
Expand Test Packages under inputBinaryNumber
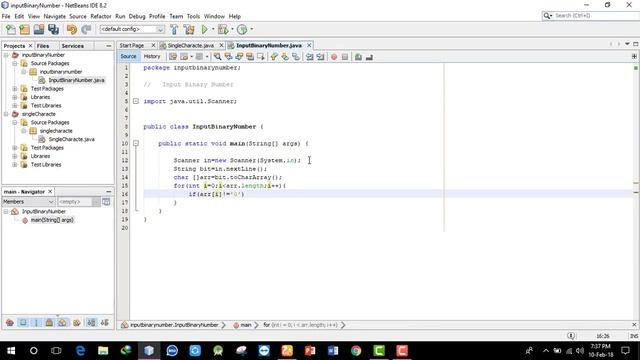coord(15,89)
